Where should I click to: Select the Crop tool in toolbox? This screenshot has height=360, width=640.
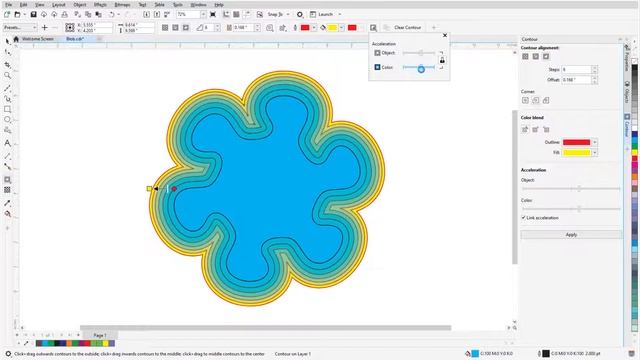(x=7, y=65)
